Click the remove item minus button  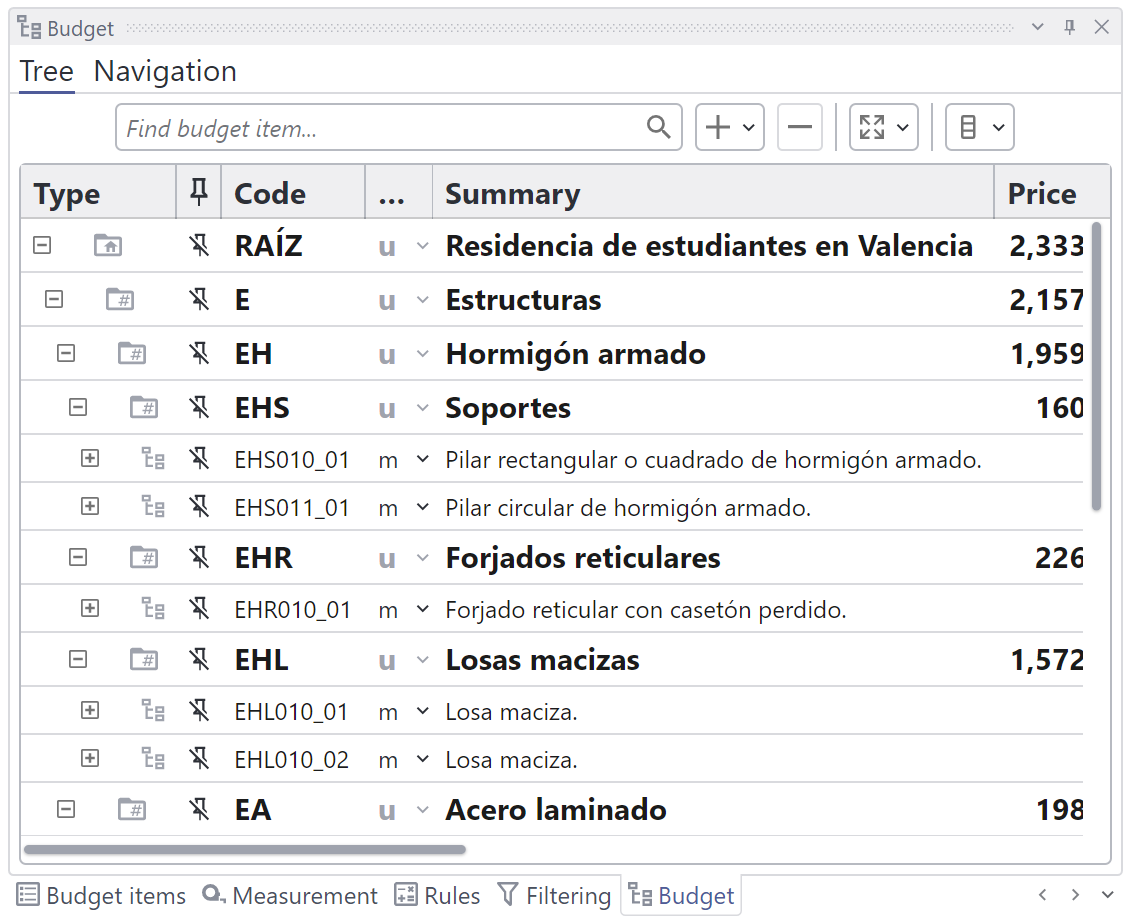click(799, 127)
